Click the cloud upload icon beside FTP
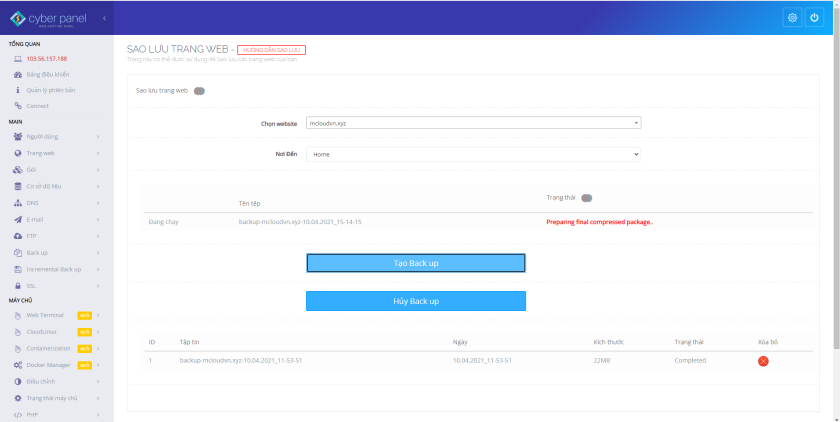This screenshot has width=840, height=422. point(18,236)
